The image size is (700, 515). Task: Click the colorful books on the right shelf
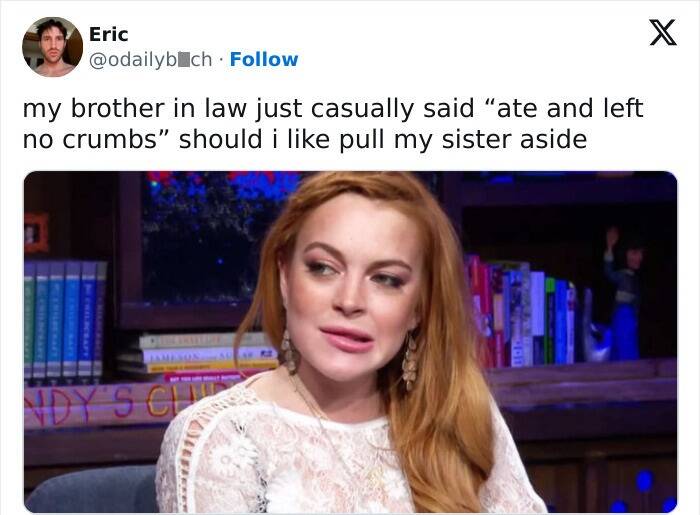[520, 312]
